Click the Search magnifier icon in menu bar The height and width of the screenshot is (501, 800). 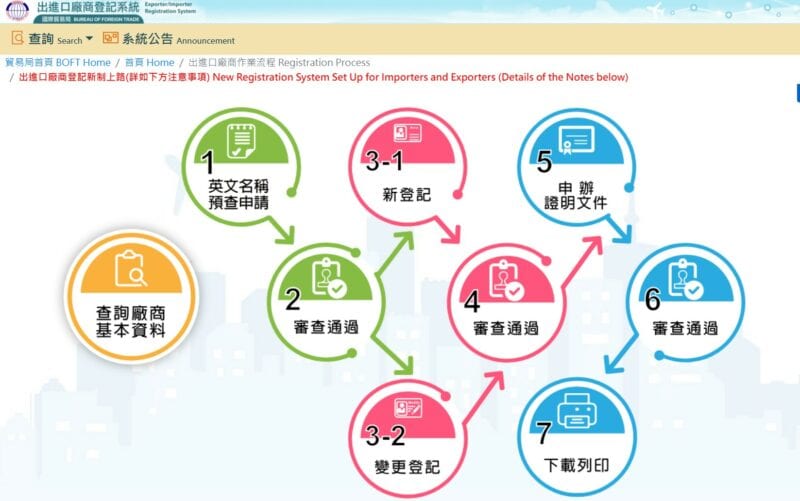(17, 38)
